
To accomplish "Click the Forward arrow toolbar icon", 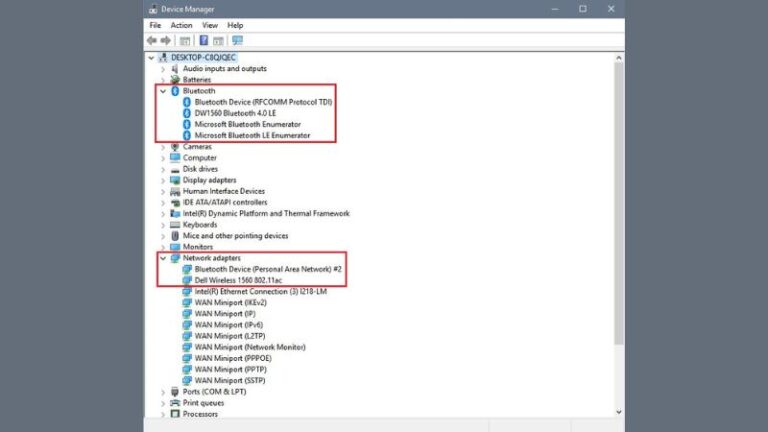I will (166, 41).
